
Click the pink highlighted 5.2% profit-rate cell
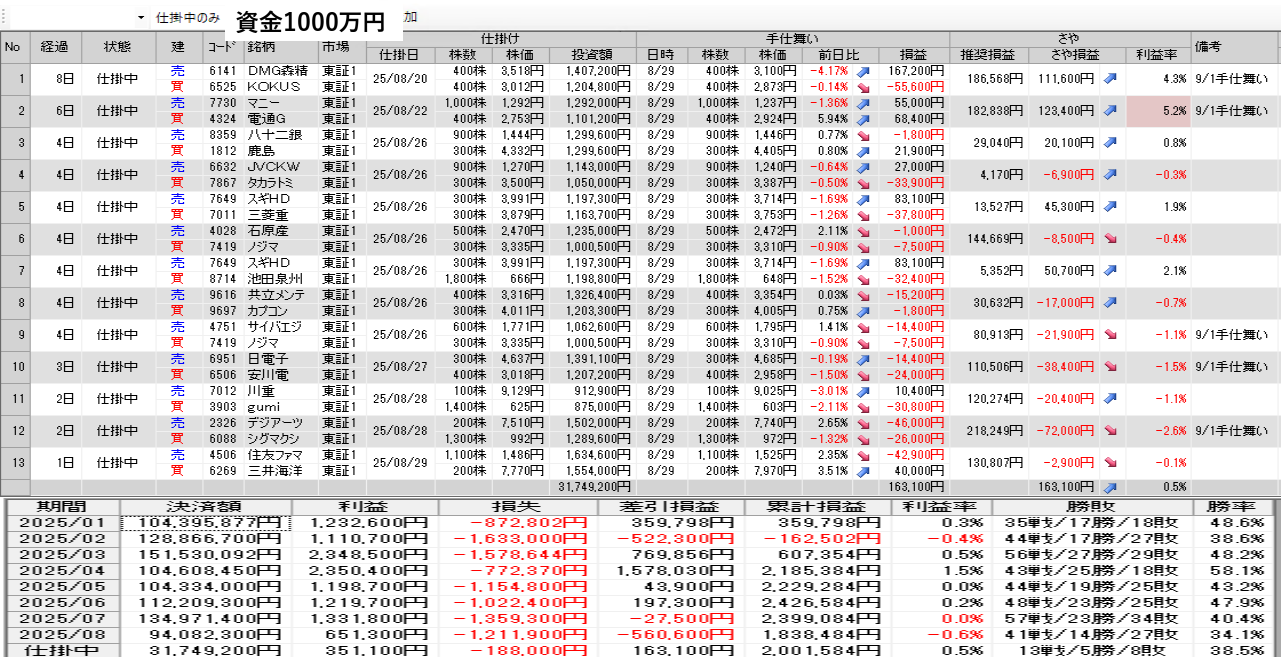[x=1158, y=111]
